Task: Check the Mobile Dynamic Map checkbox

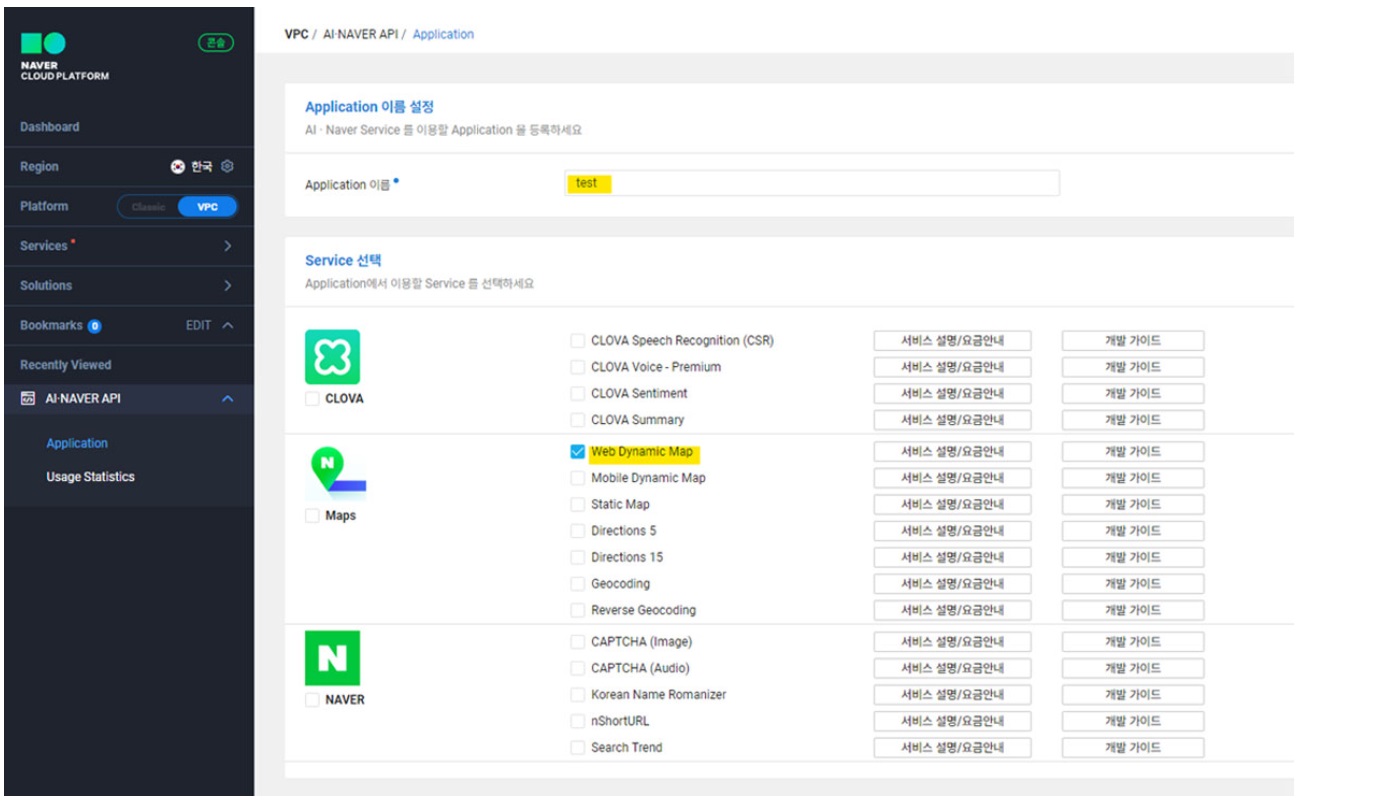Action: [578, 478]
